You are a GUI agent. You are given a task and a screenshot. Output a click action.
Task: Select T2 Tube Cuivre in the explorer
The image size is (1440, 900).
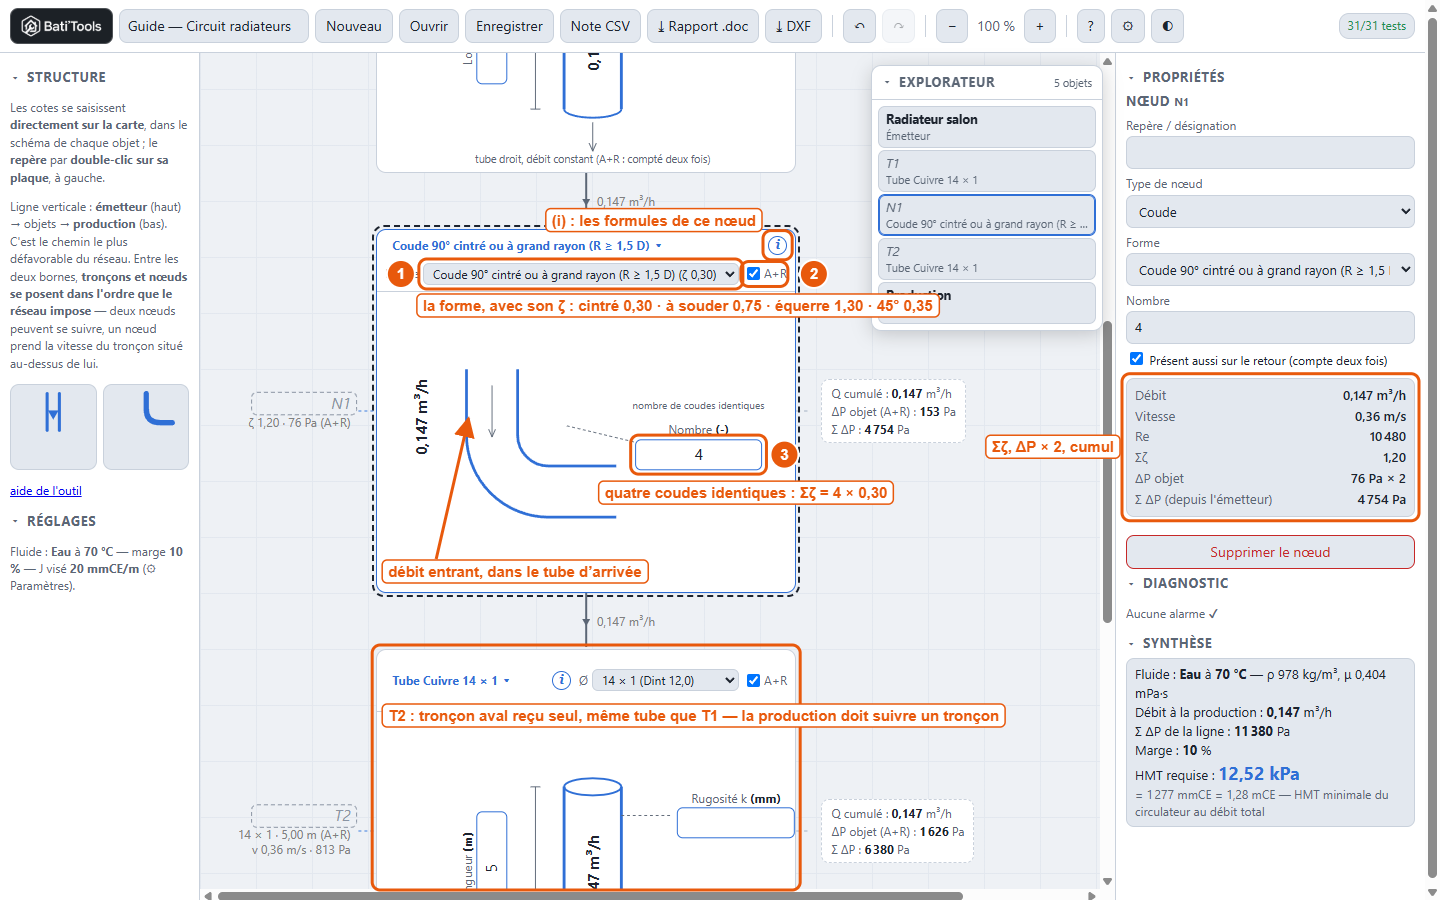[987, 259]
